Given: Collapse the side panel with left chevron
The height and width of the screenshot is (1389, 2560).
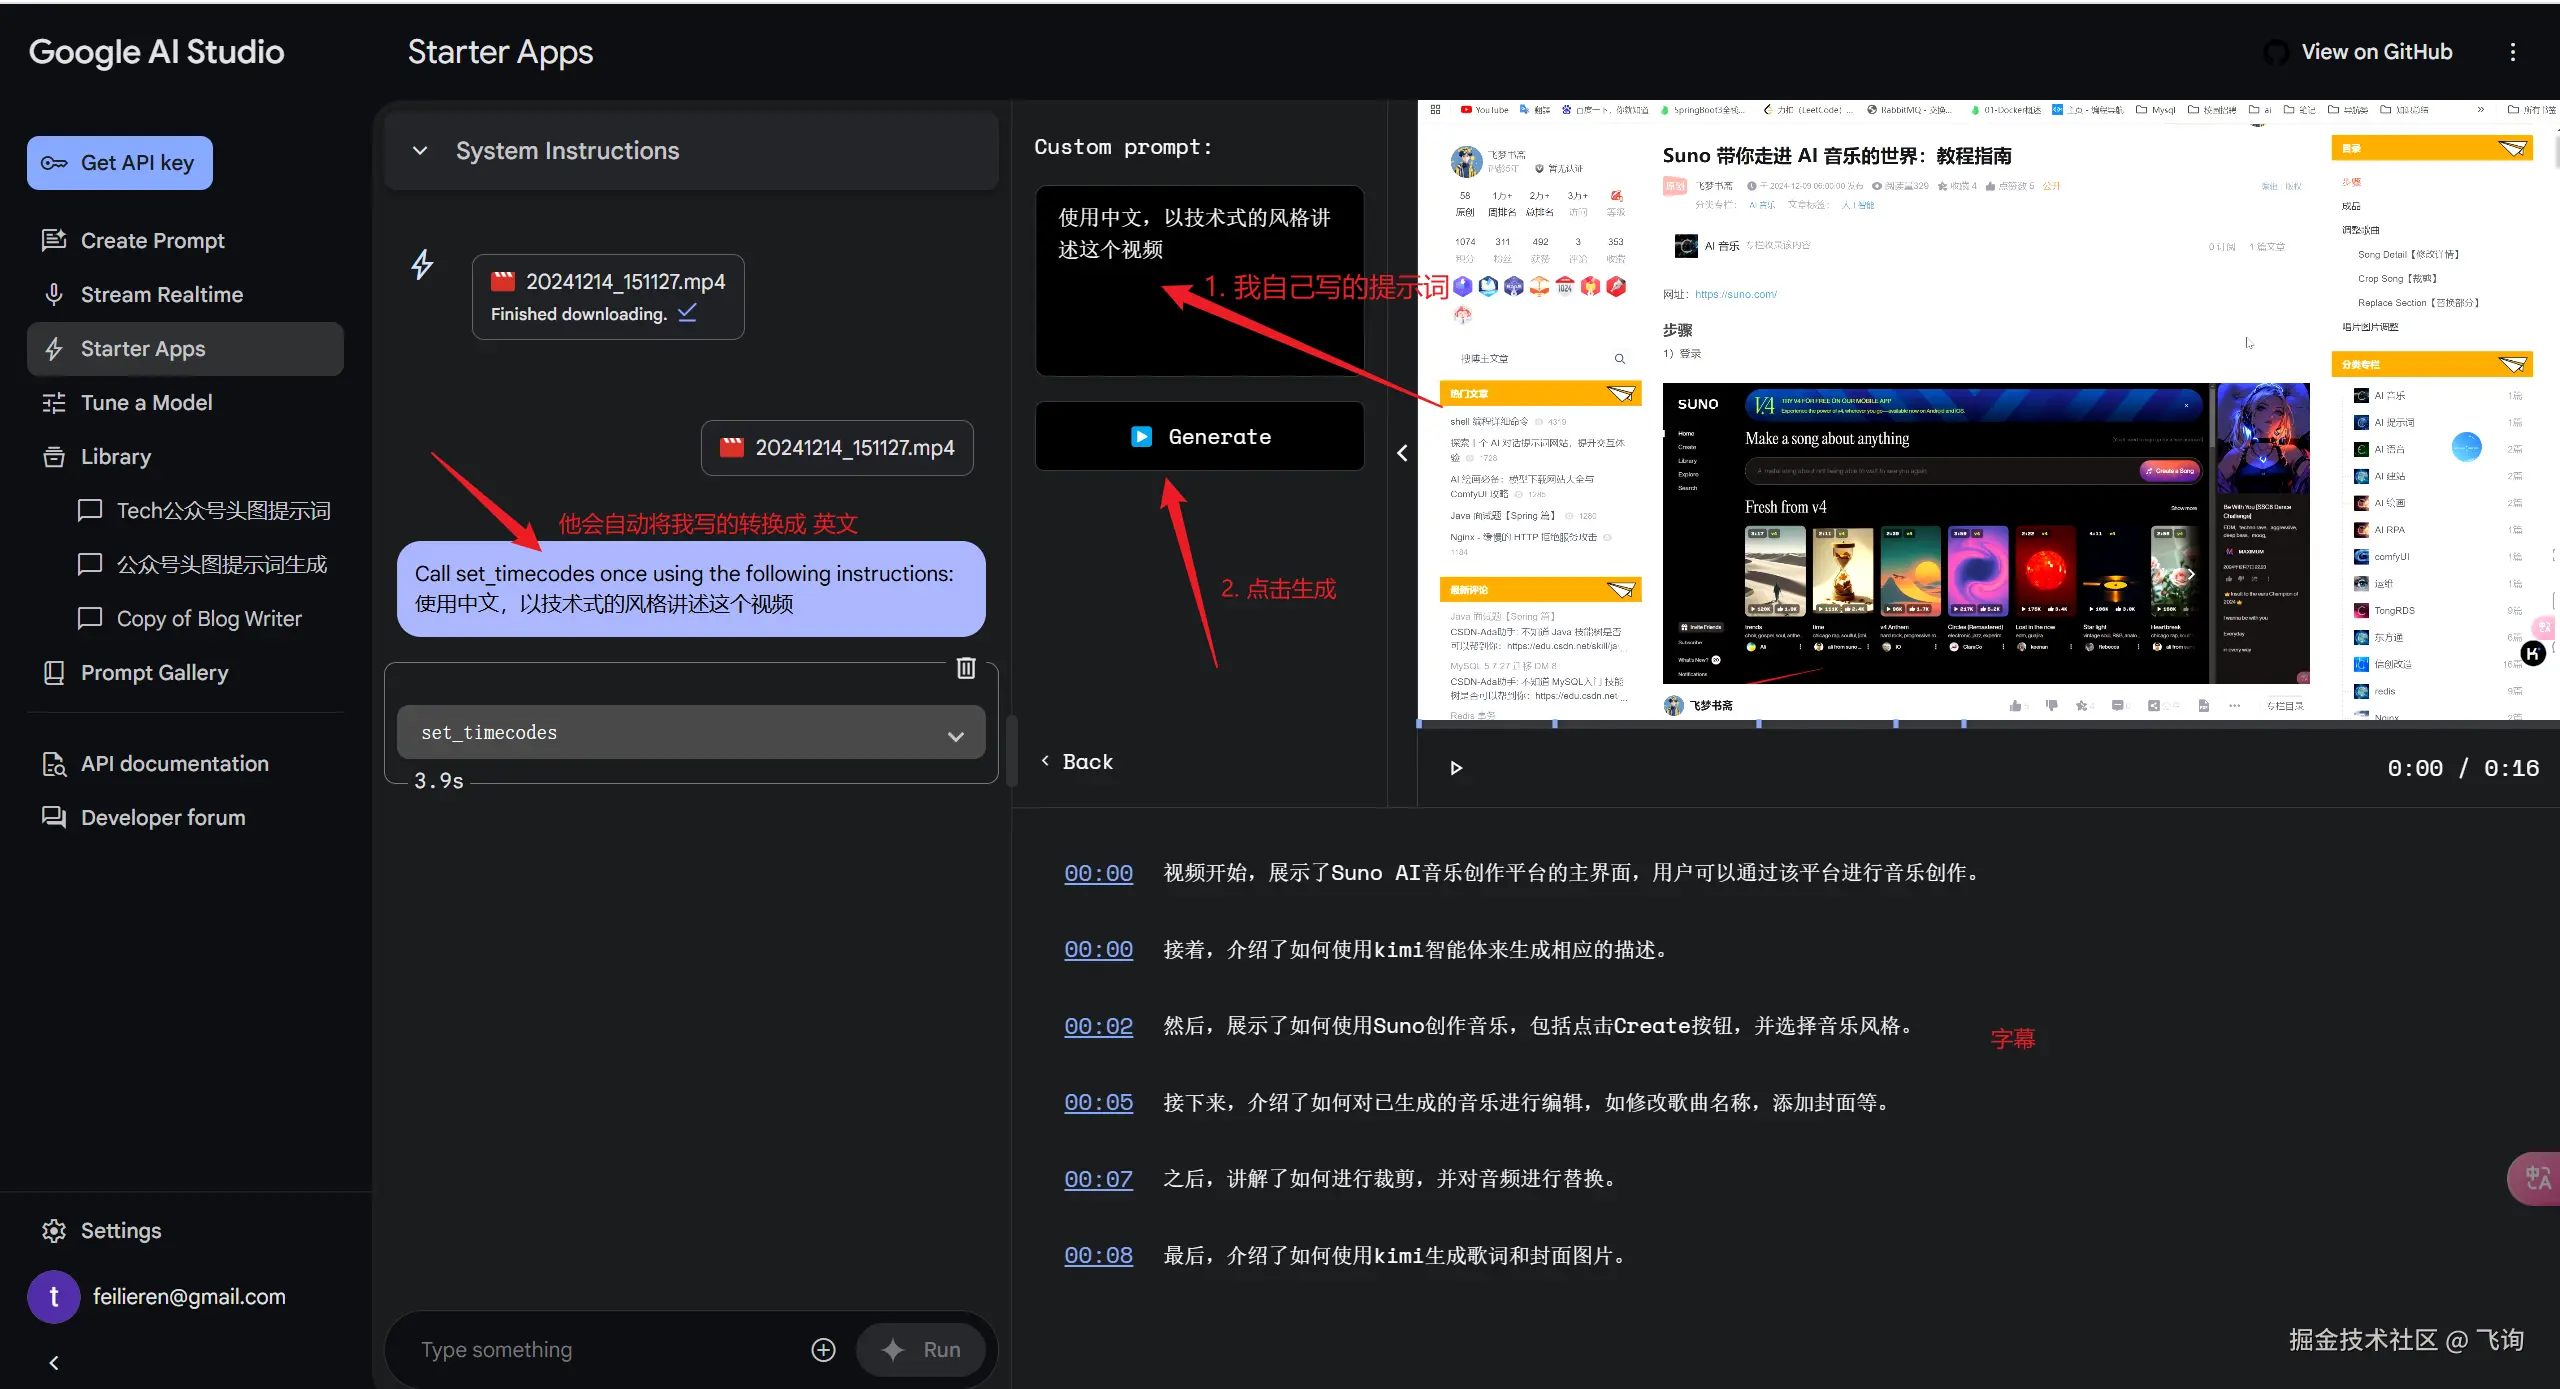Looking at the screenshot, I should [1402, 453].
